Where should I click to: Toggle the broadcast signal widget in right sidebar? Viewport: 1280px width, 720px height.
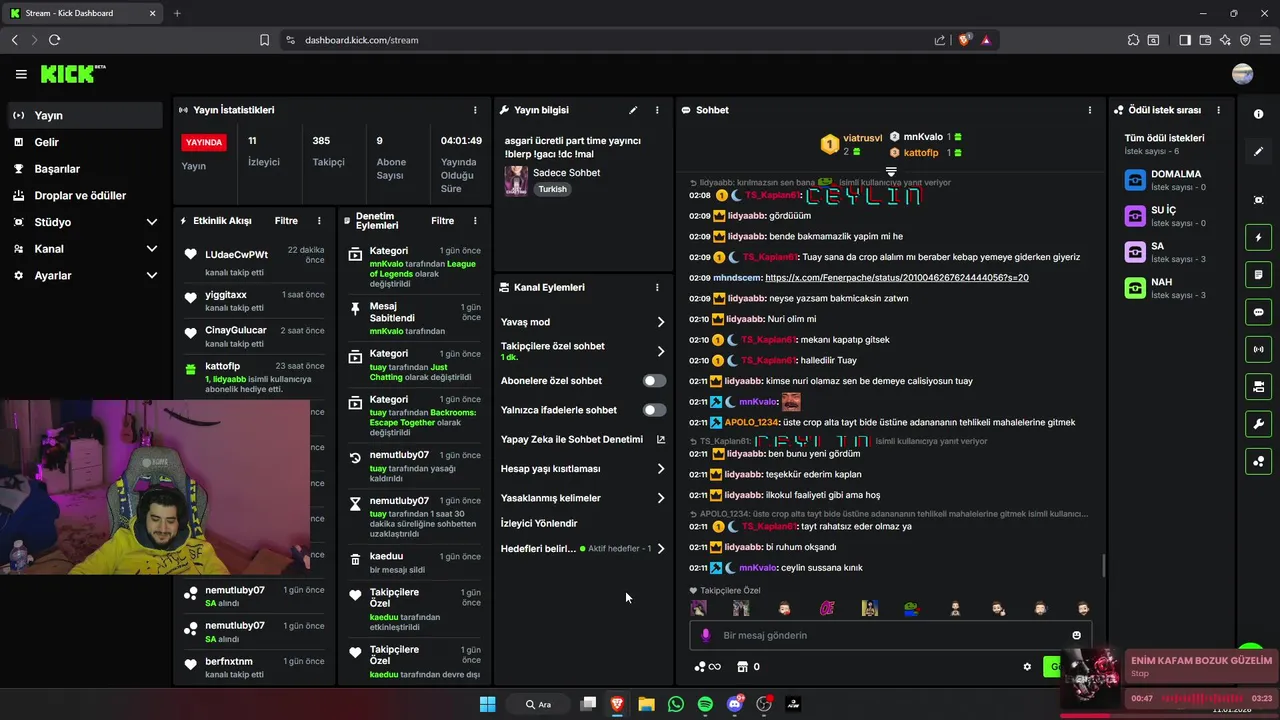(1258, 349)
